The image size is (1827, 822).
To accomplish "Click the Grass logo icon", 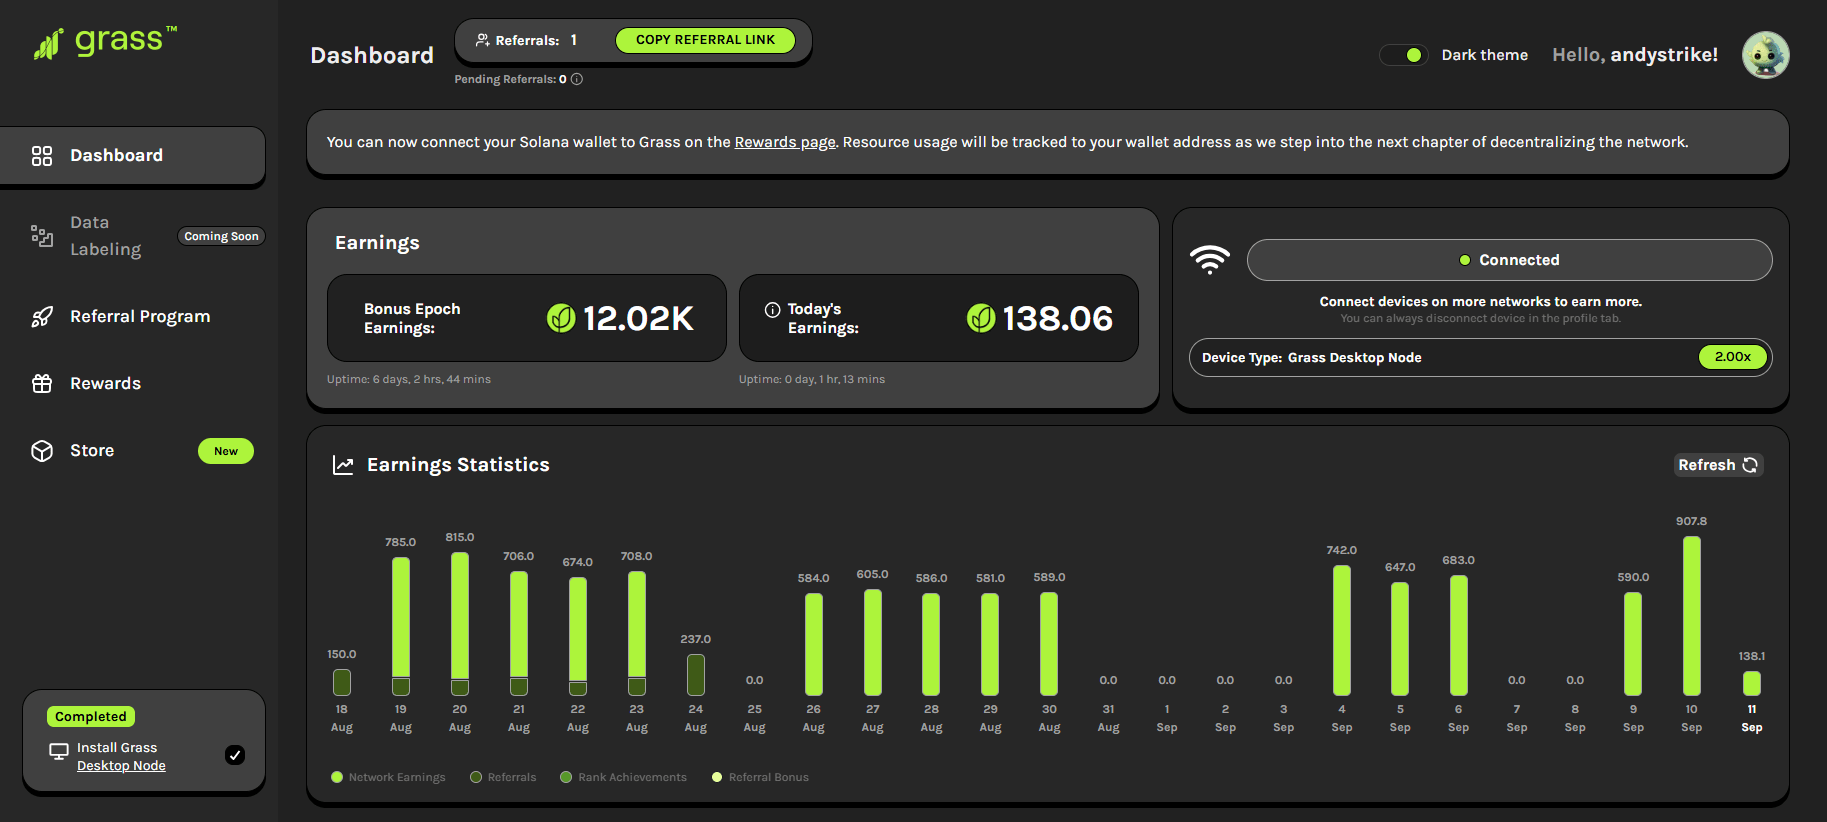I will (48, 44).
